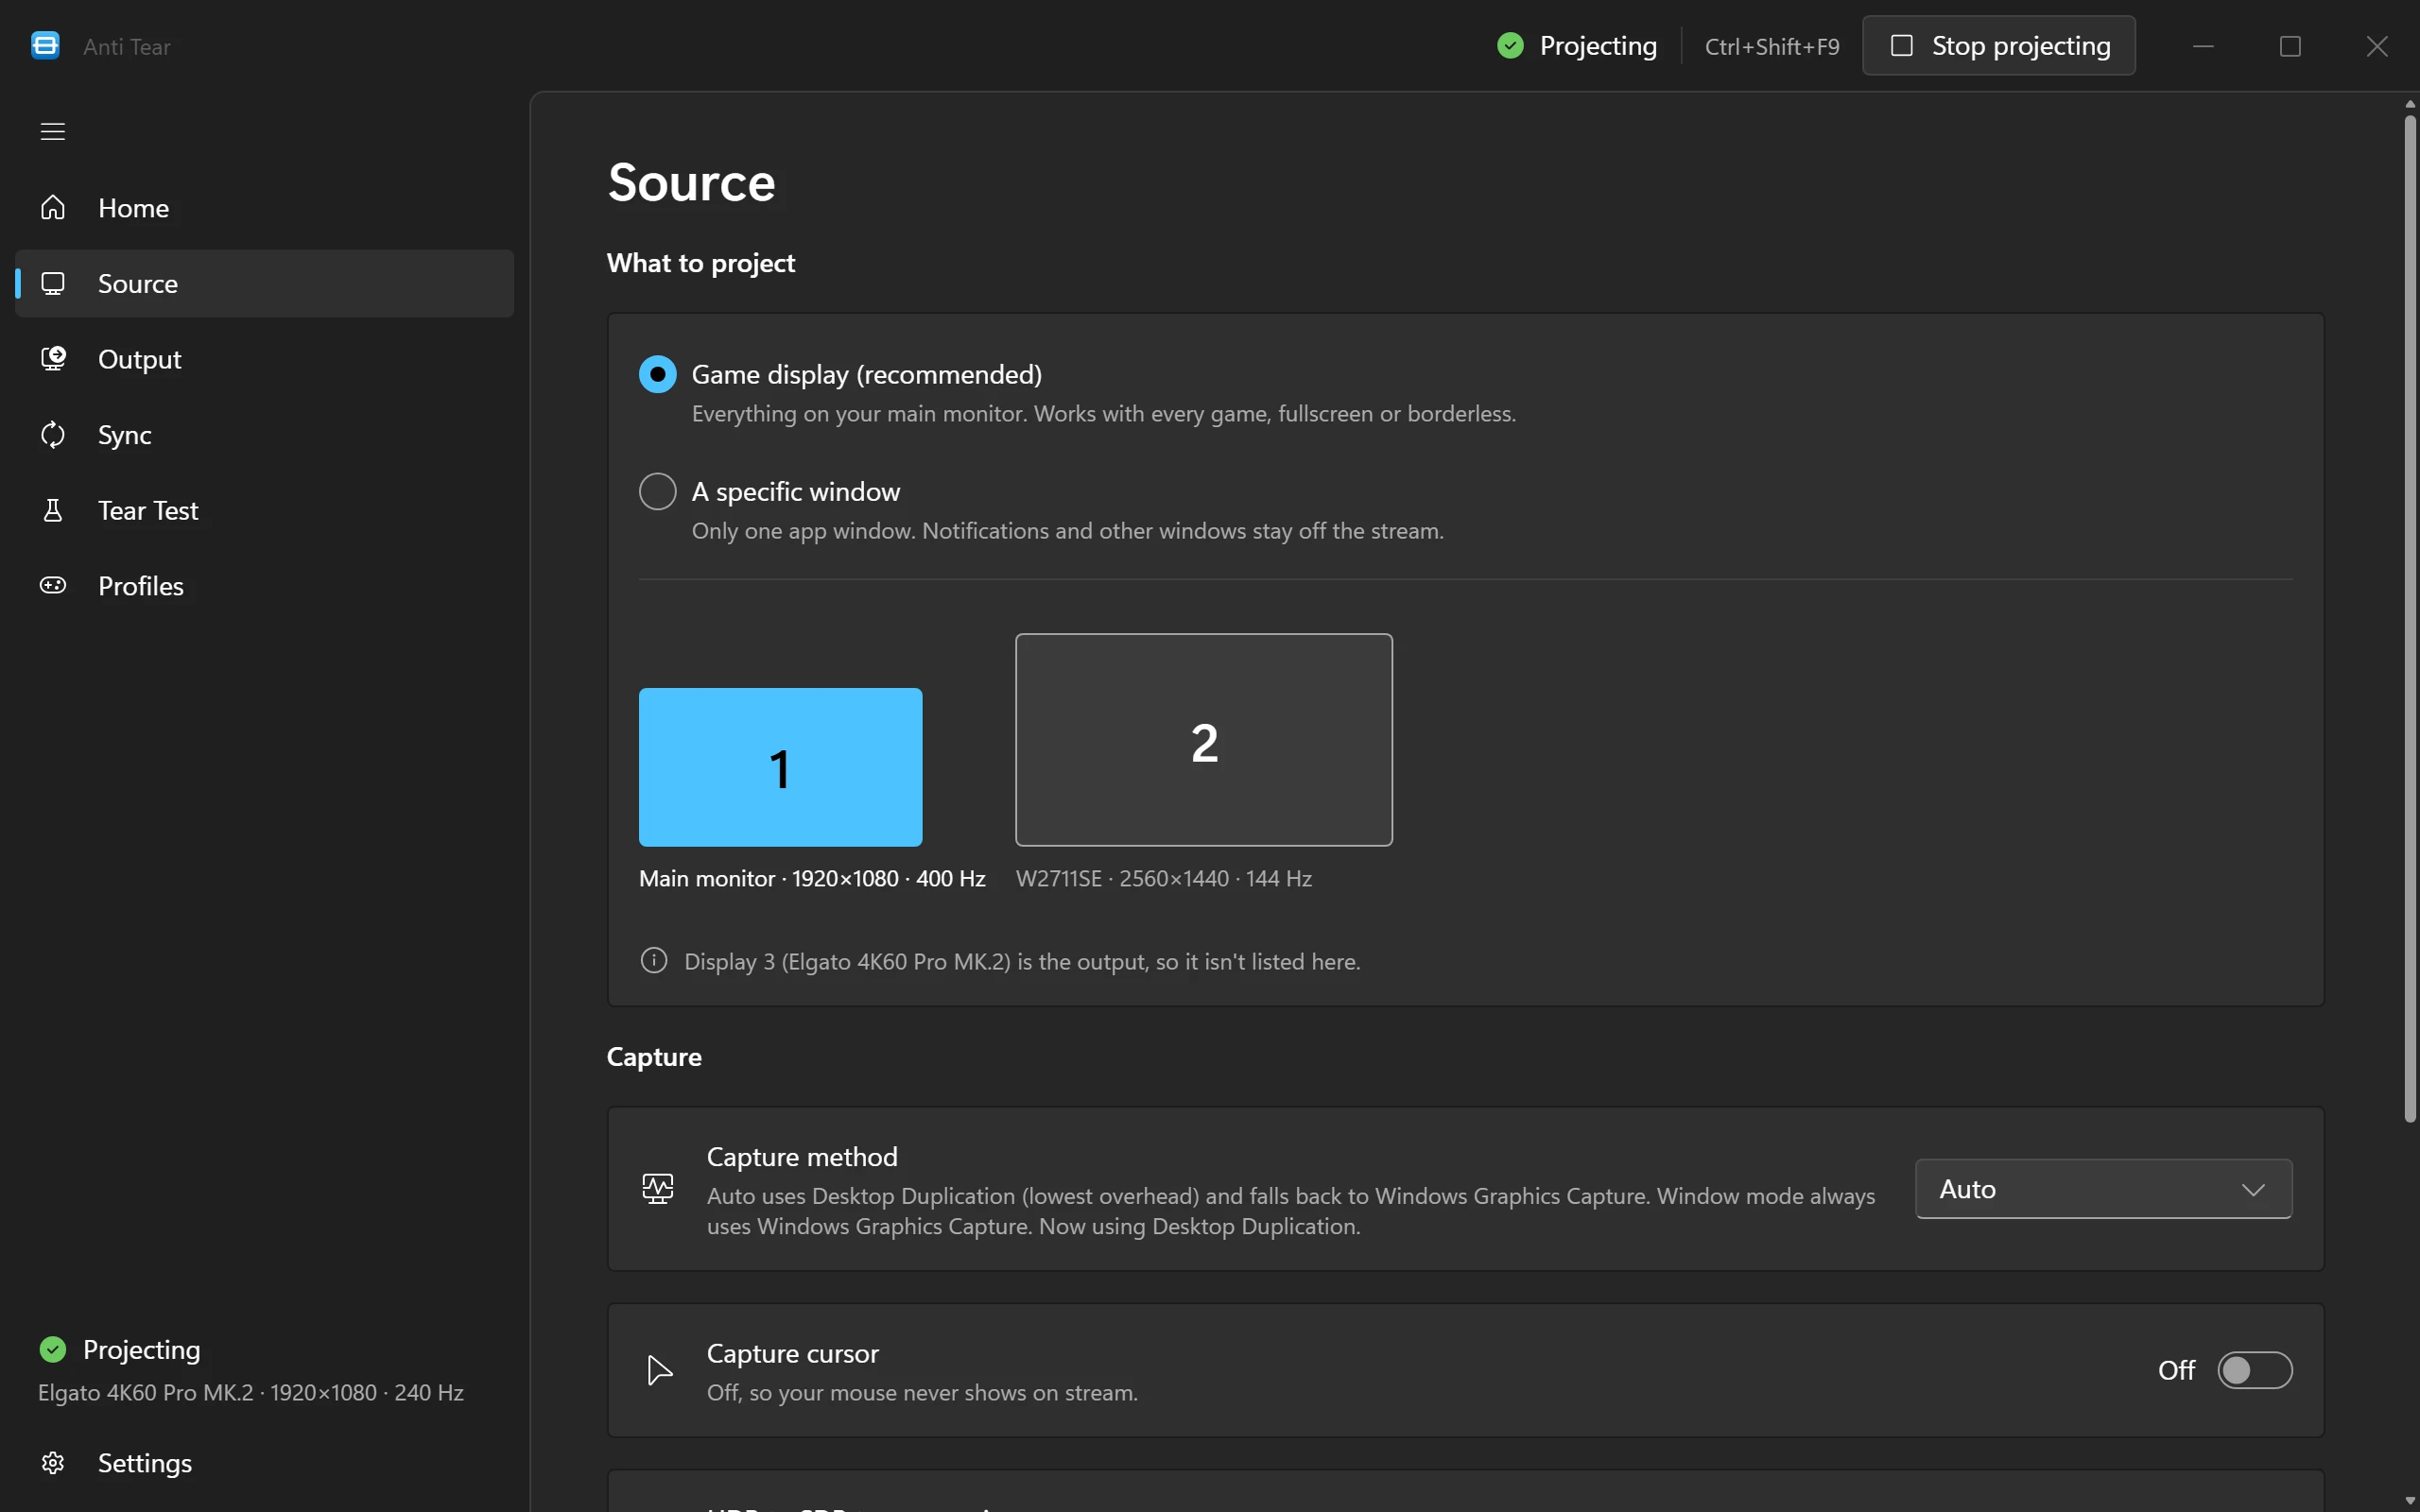
Task: Click the Stop projecting button
Action: pos(1998,45)
